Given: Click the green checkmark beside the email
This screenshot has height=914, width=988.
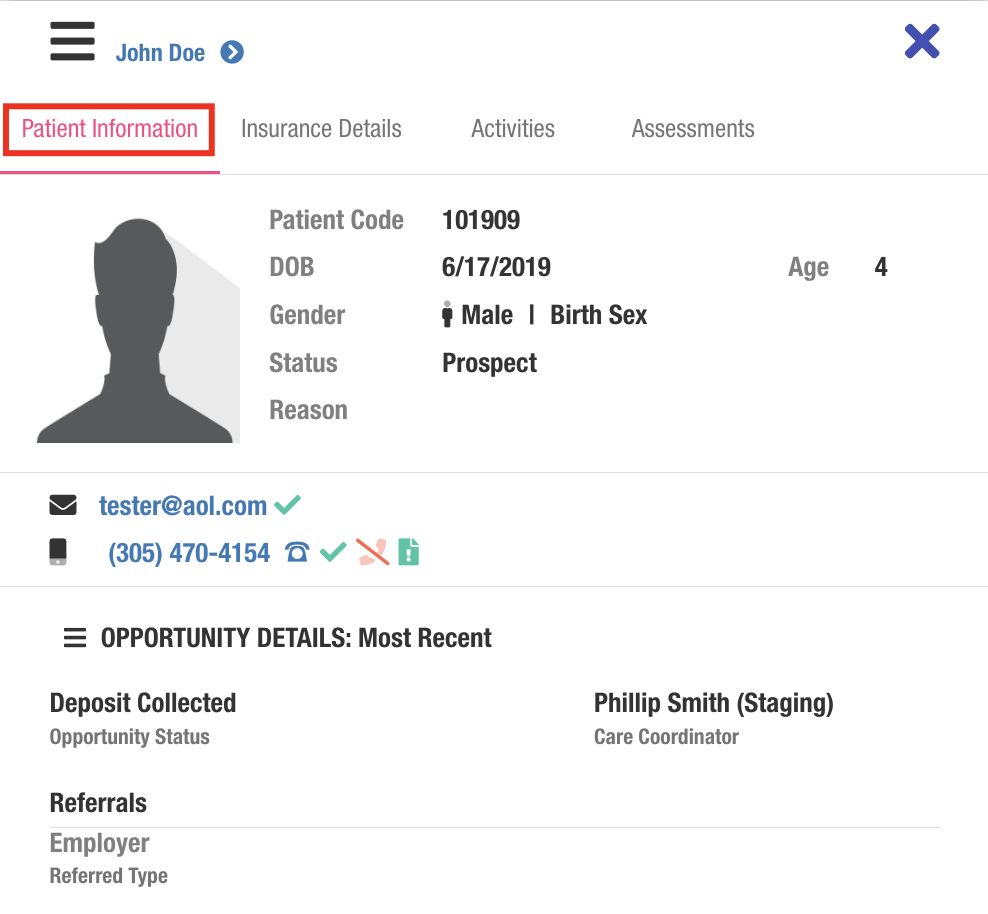Looking at the screenshot, I should 288,505.
